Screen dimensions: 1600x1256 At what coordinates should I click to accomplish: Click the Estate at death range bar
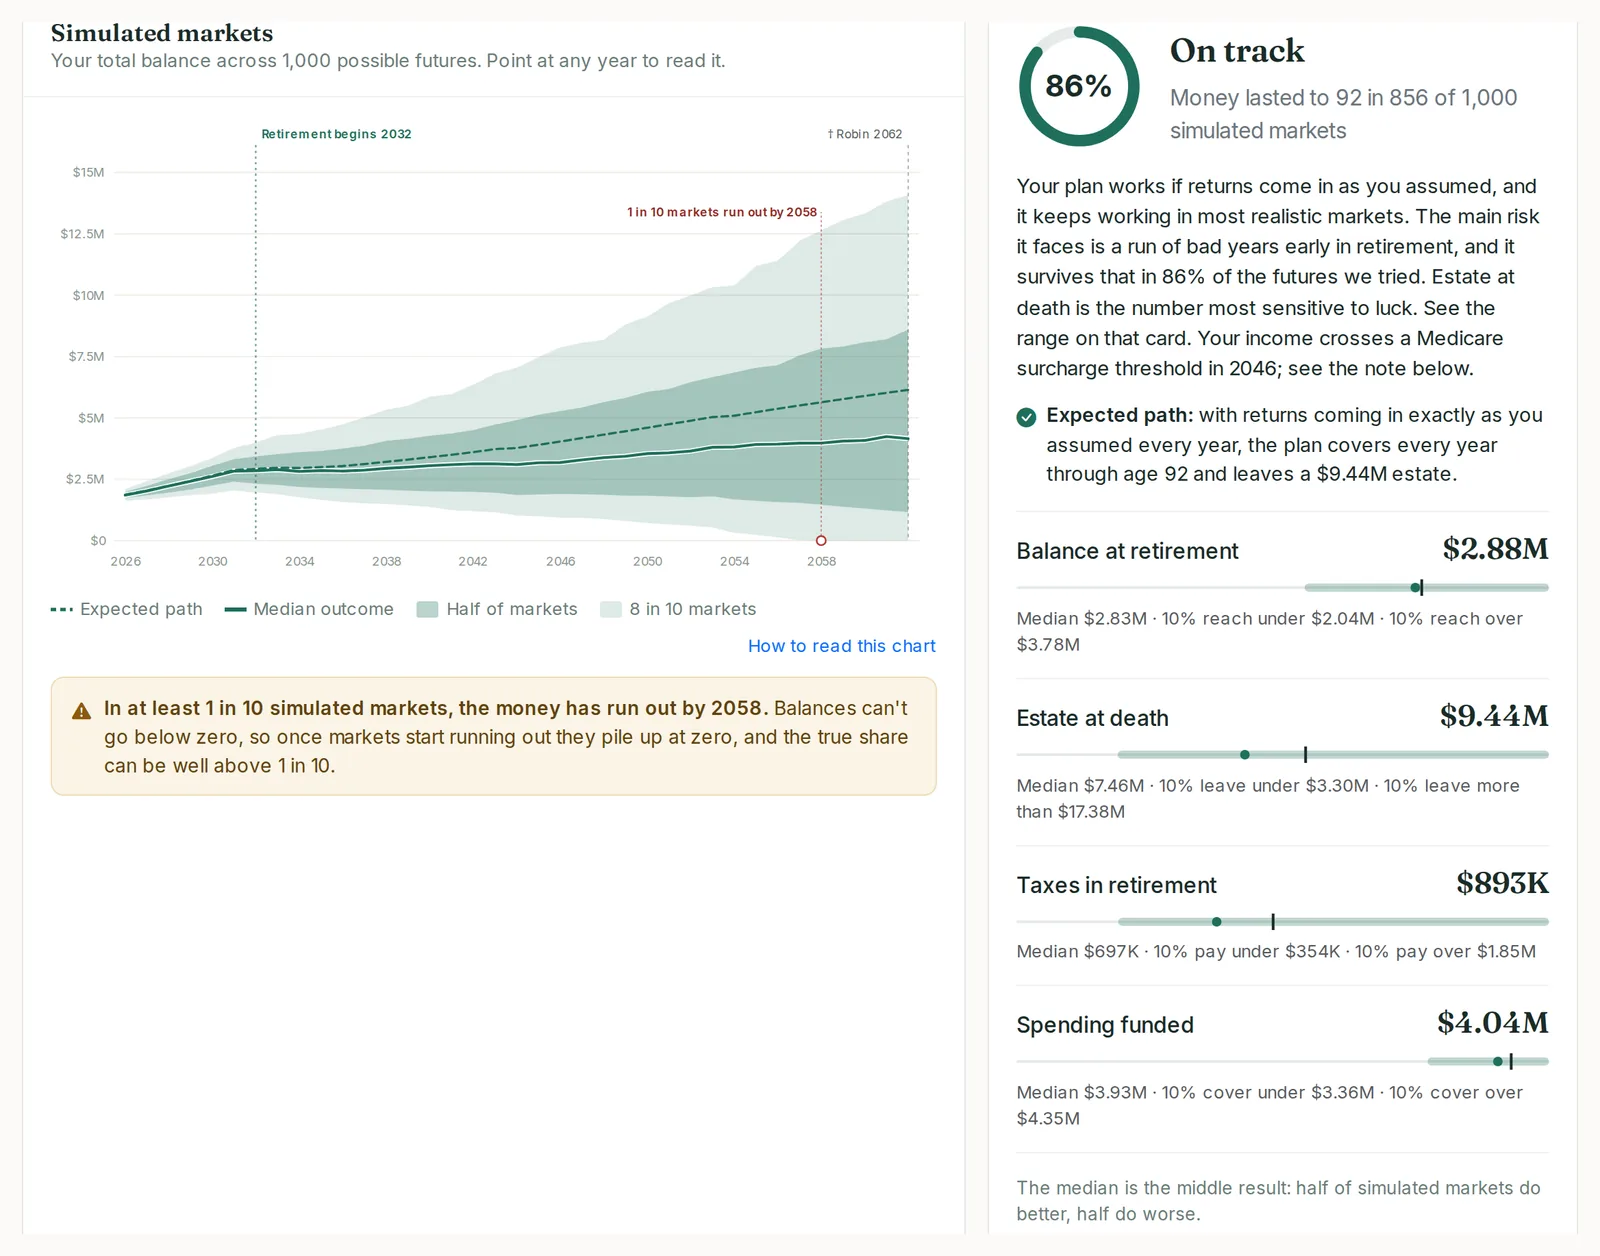1282,755
